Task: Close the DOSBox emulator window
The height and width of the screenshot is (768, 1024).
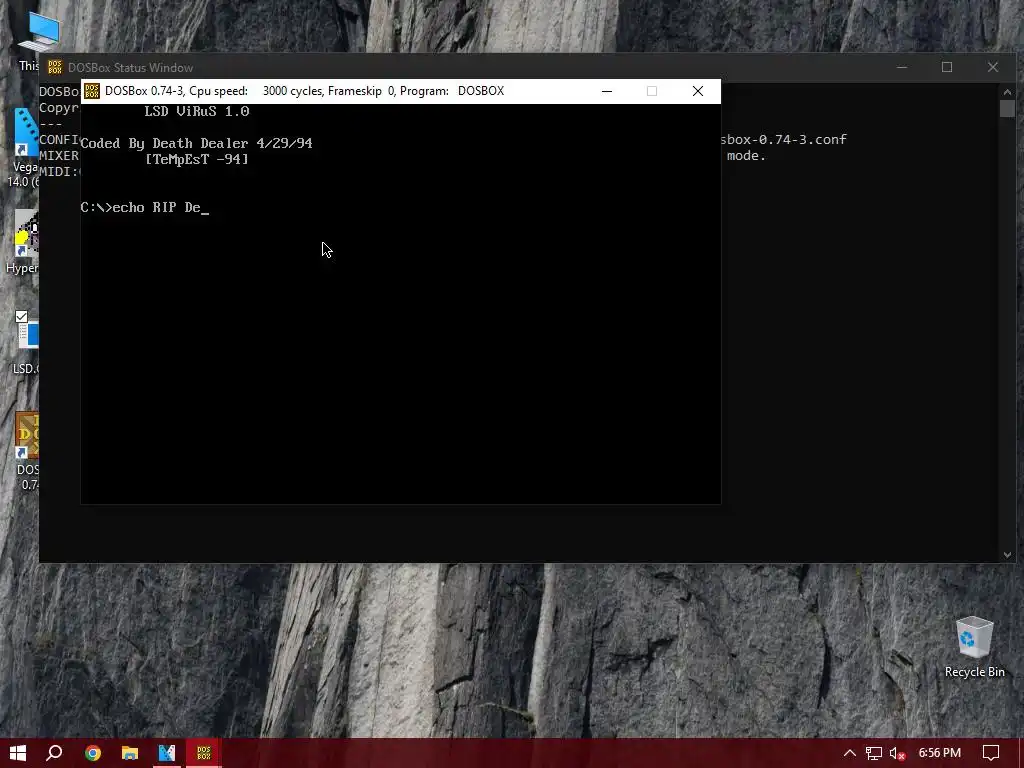Action: (697, 91)
